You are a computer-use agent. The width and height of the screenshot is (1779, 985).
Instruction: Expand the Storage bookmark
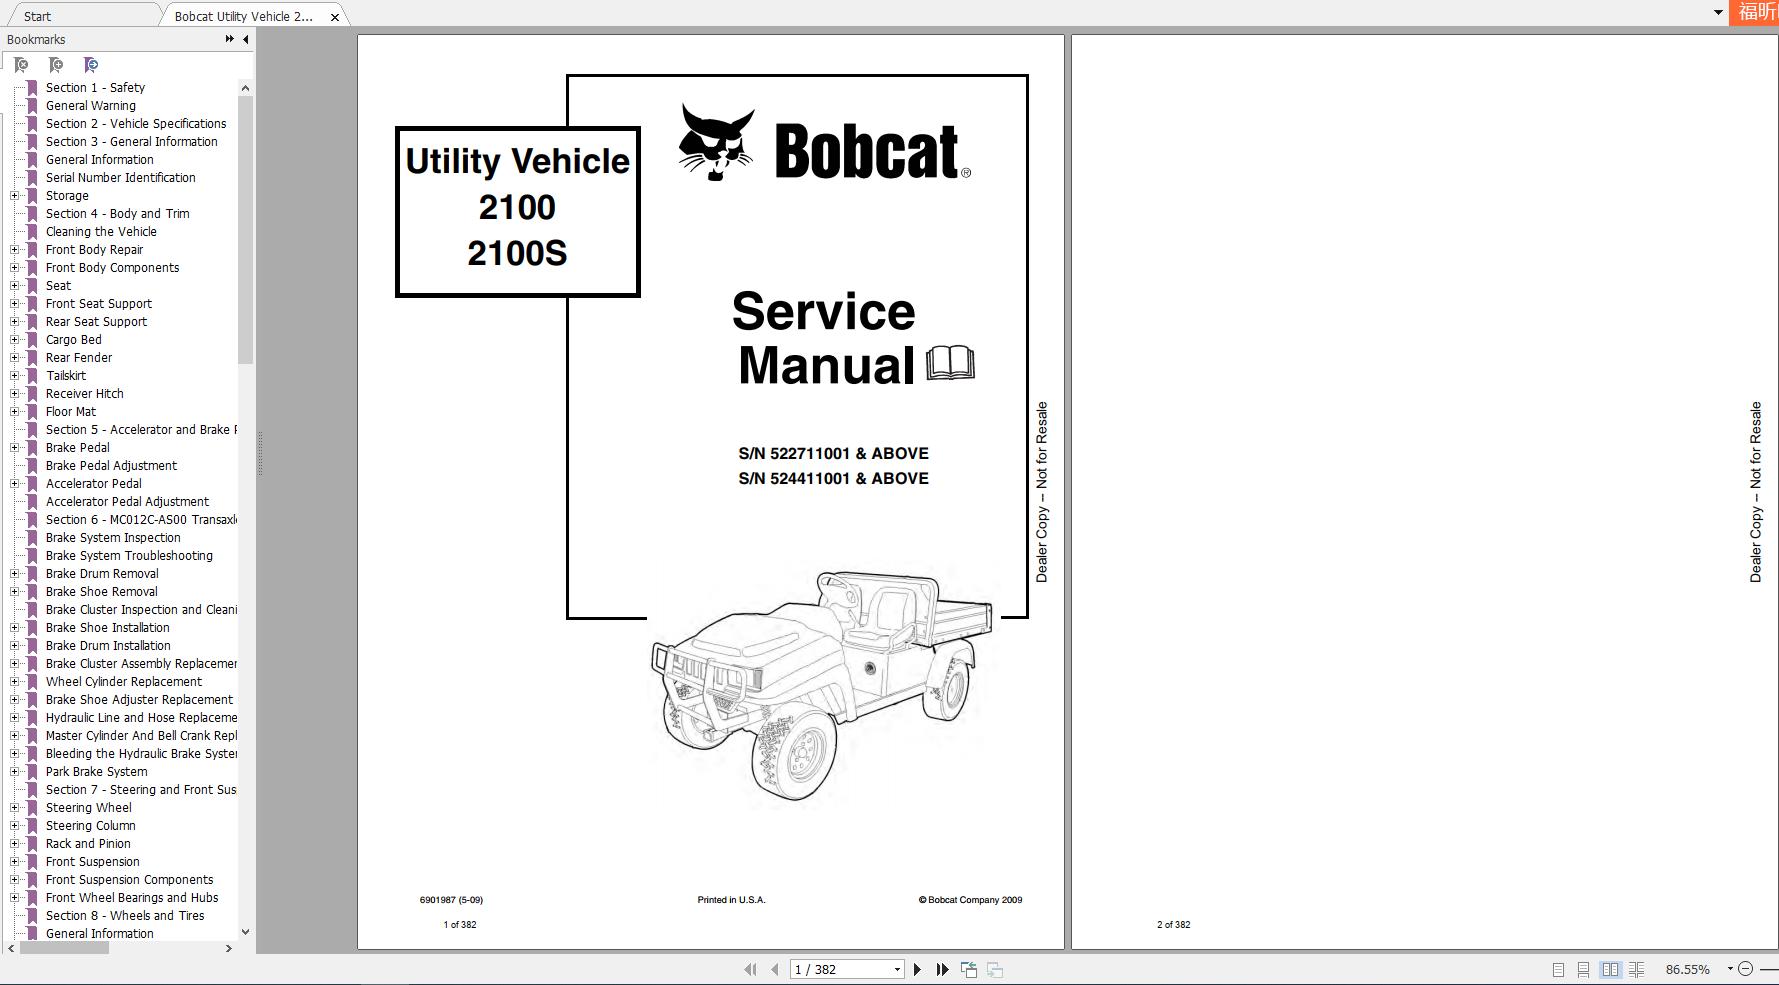tap(13, 195)
